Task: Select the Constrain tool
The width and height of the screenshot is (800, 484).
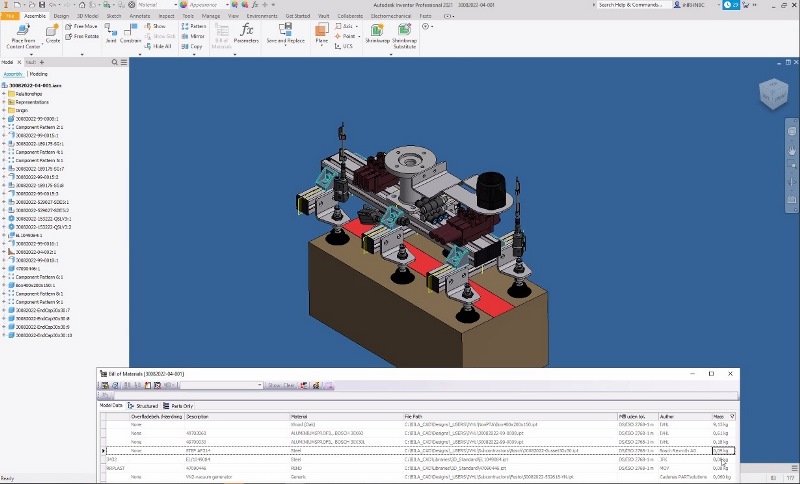Action: [130, 32]
